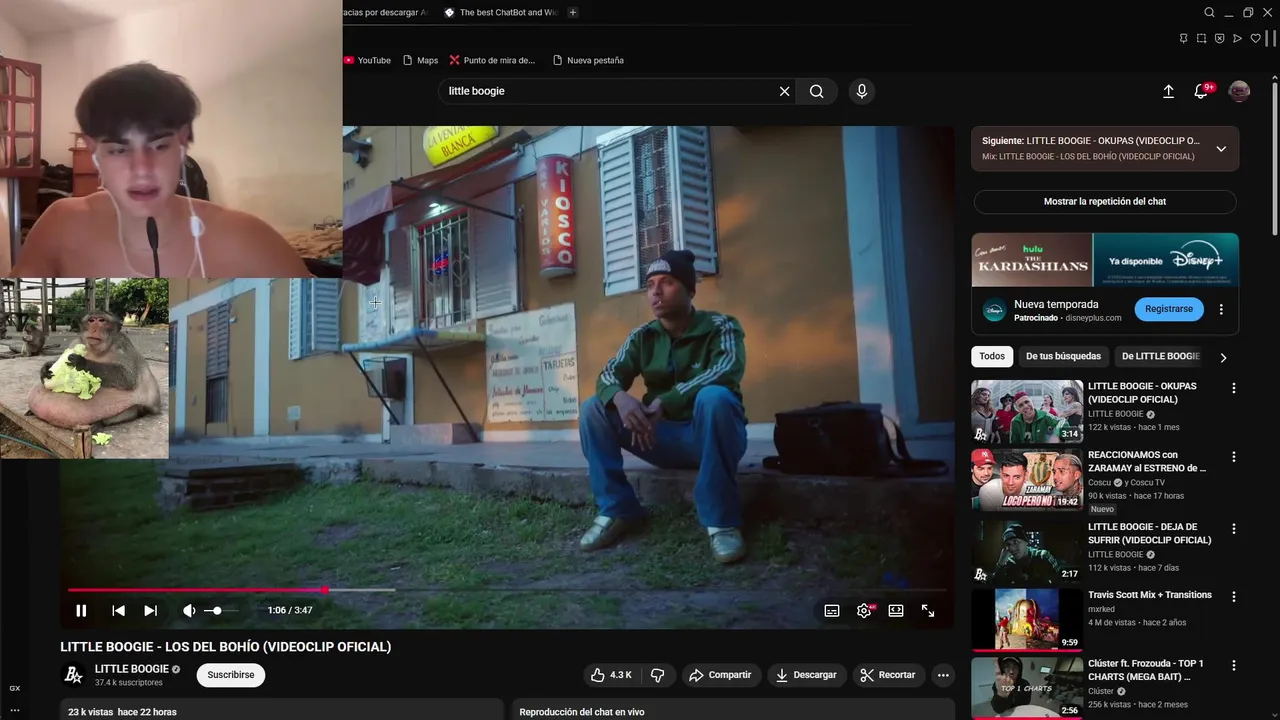Click the Compartir share button
1280x720 pixels.
(x=720, y=675)
